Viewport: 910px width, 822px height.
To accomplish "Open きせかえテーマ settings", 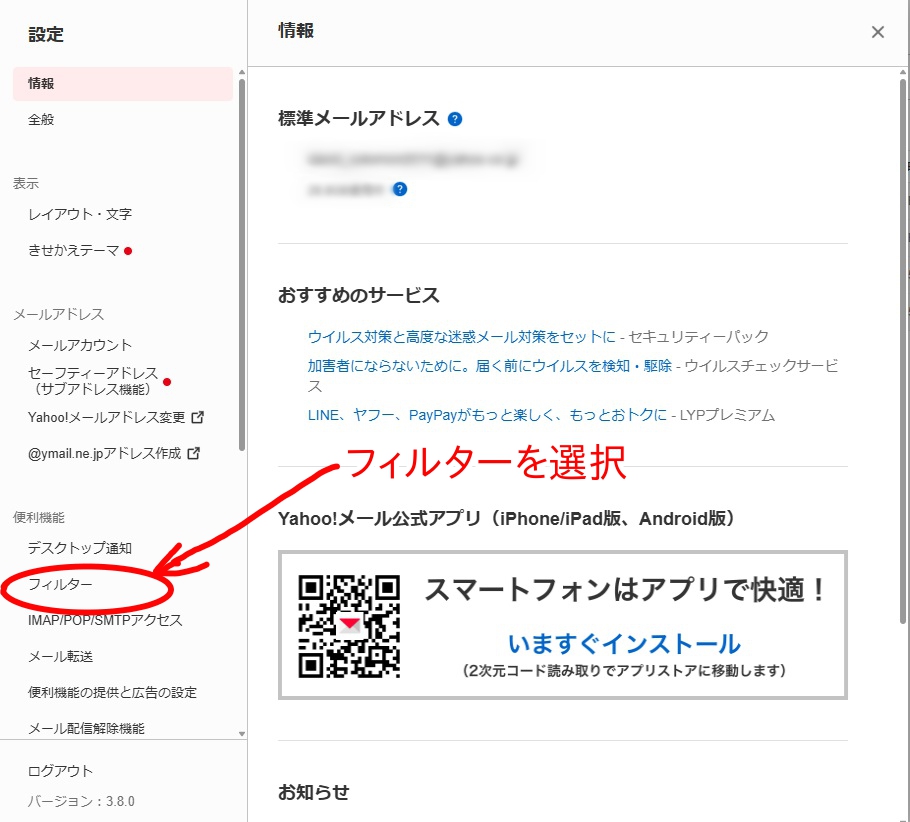I will tap(74, 250).
